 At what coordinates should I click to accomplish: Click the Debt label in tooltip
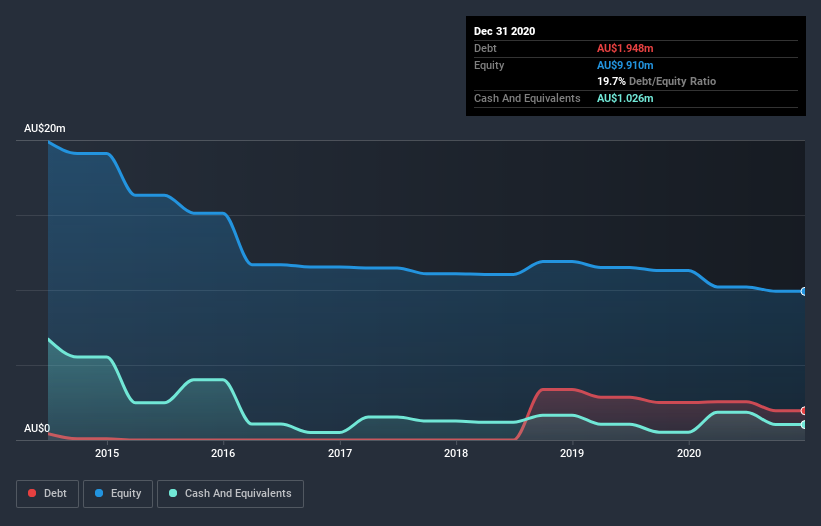point(485,48)
